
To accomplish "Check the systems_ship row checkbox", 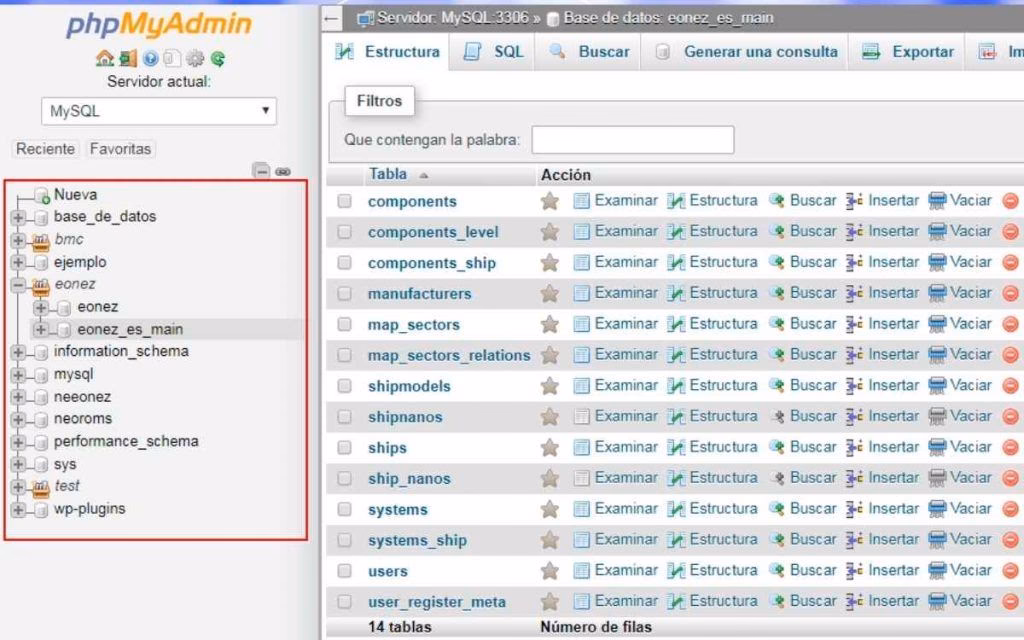I will (x=344, y=540).
